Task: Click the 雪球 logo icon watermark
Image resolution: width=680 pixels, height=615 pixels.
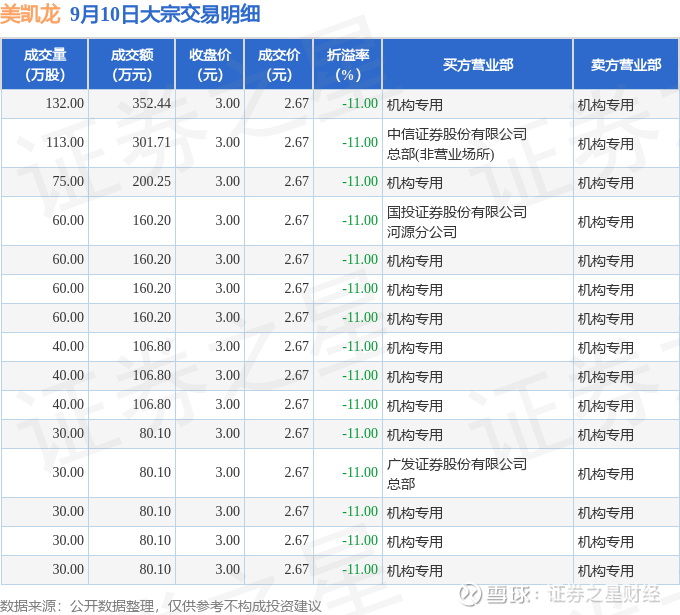Action: 471,594
